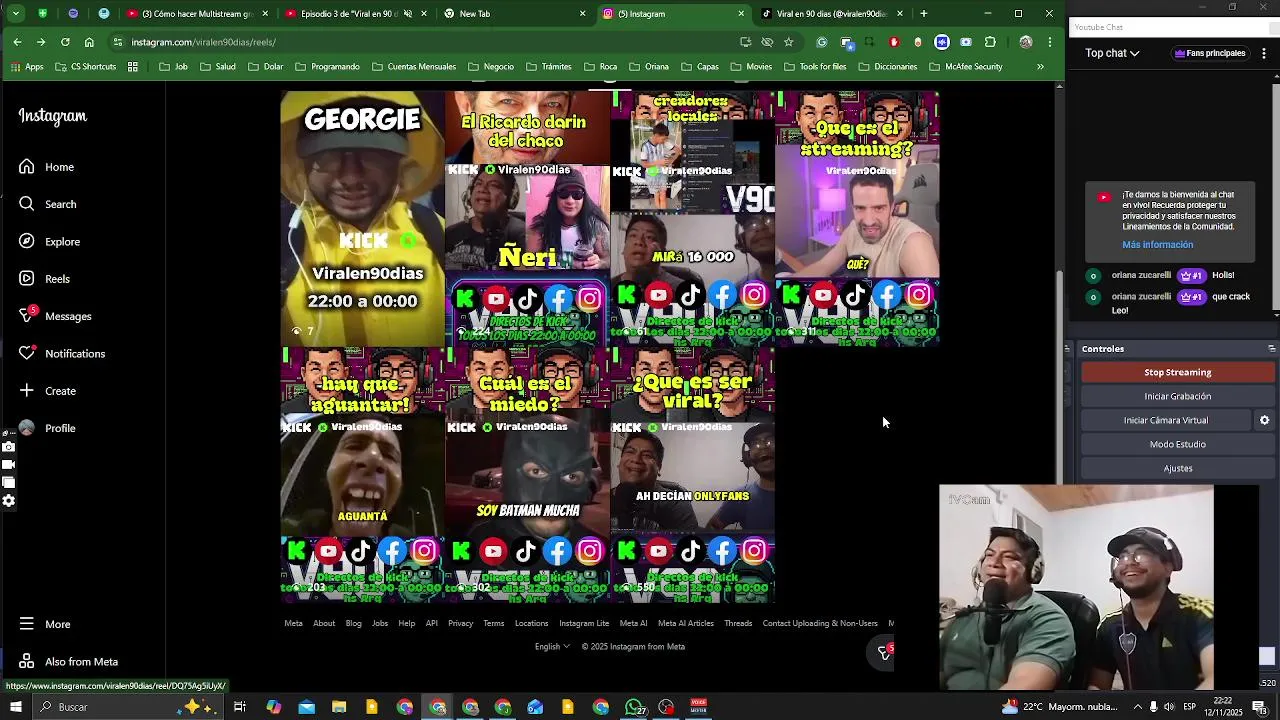Open the Programando bookmarks folder

coord(327,67)
